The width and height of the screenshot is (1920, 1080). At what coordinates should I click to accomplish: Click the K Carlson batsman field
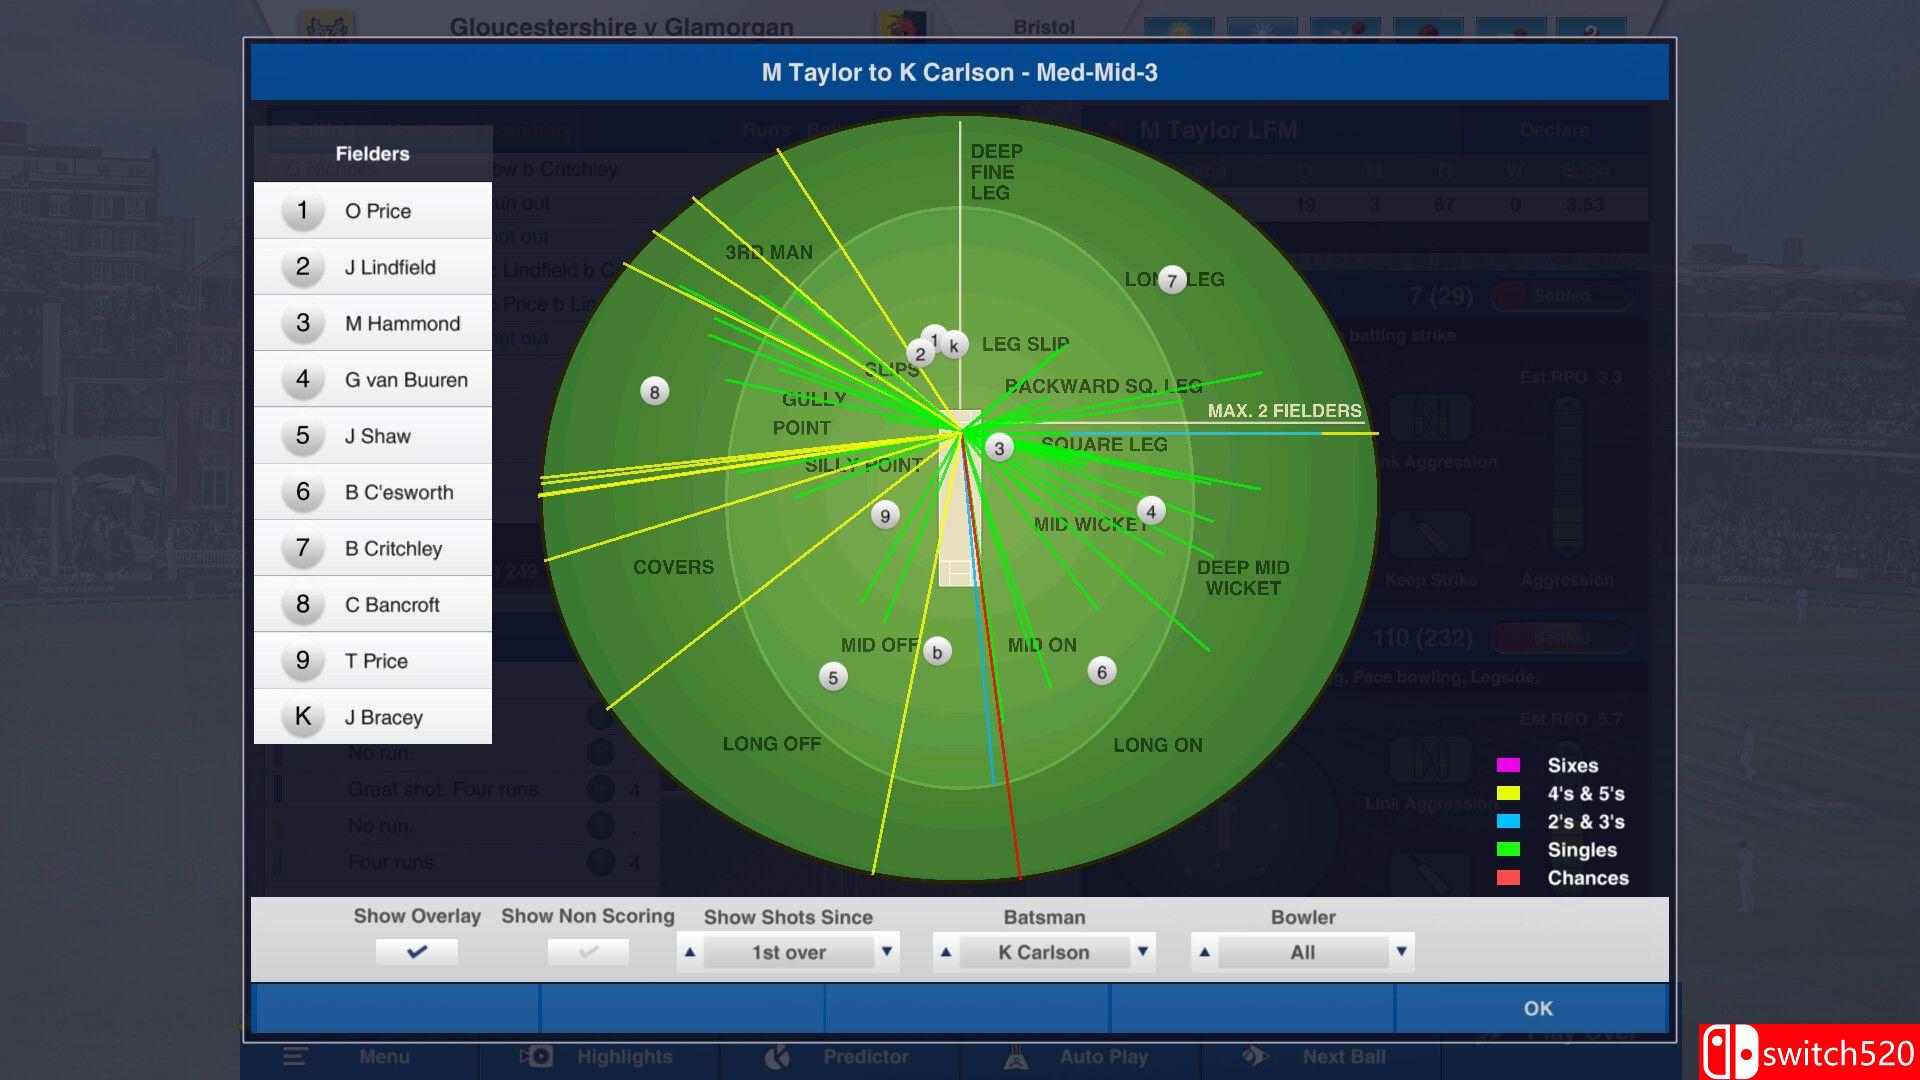(x=1043, y=952)
